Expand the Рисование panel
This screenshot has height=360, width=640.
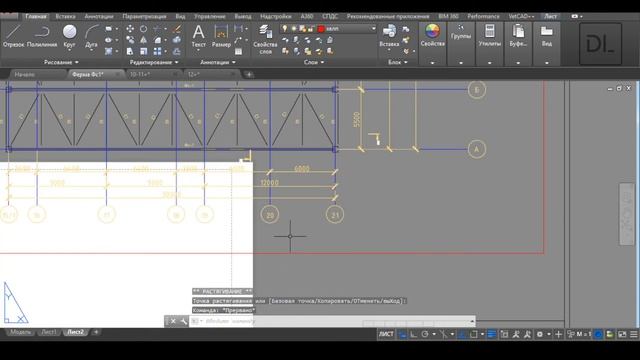tap(61, 62)
